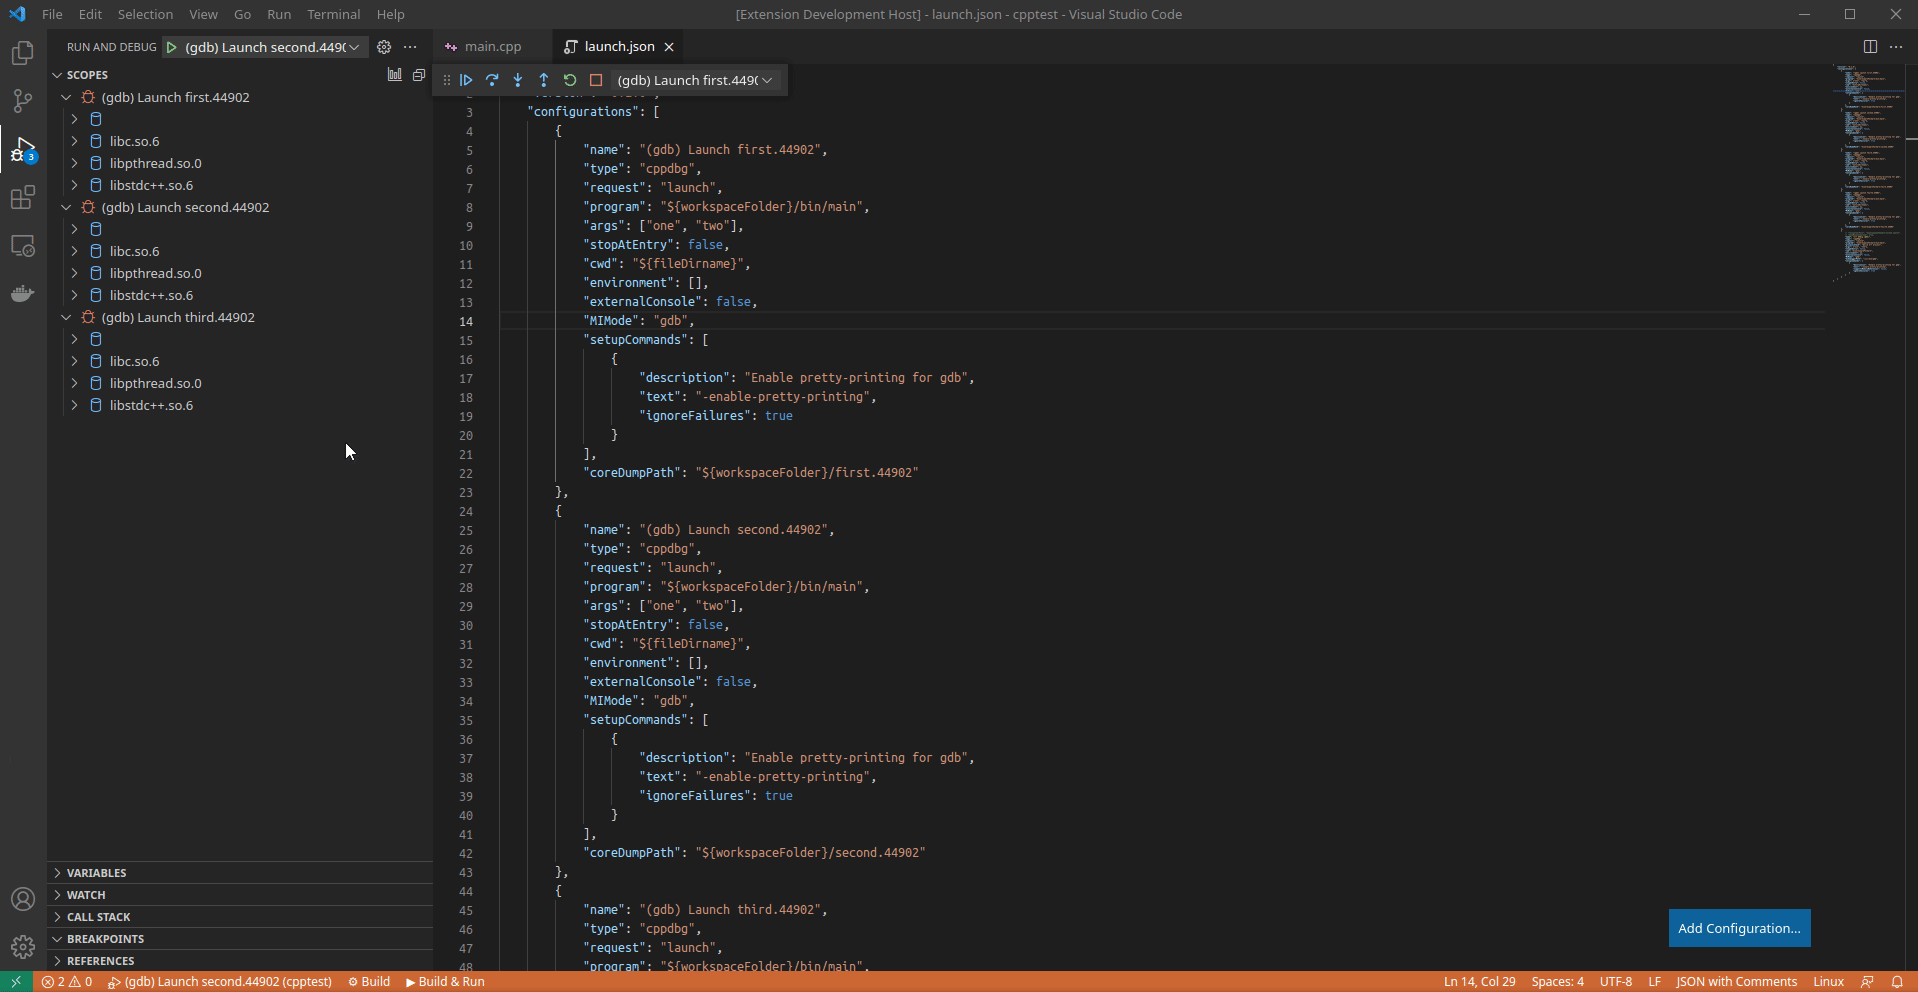Open debug session dropdown showing Launch first
1918x992 pixels.
coord(695,80)
